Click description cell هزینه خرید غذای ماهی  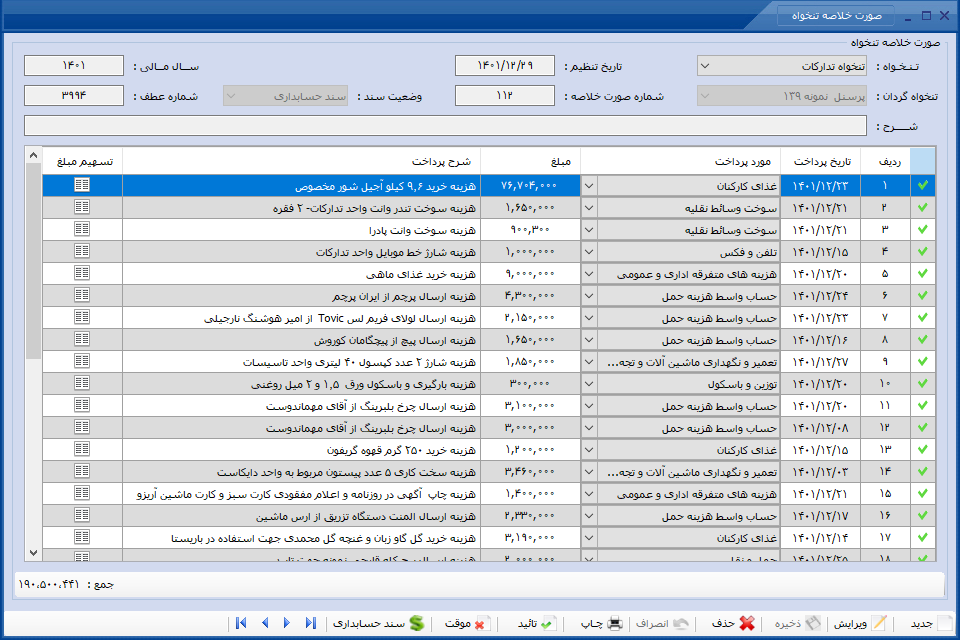point(301,274)
